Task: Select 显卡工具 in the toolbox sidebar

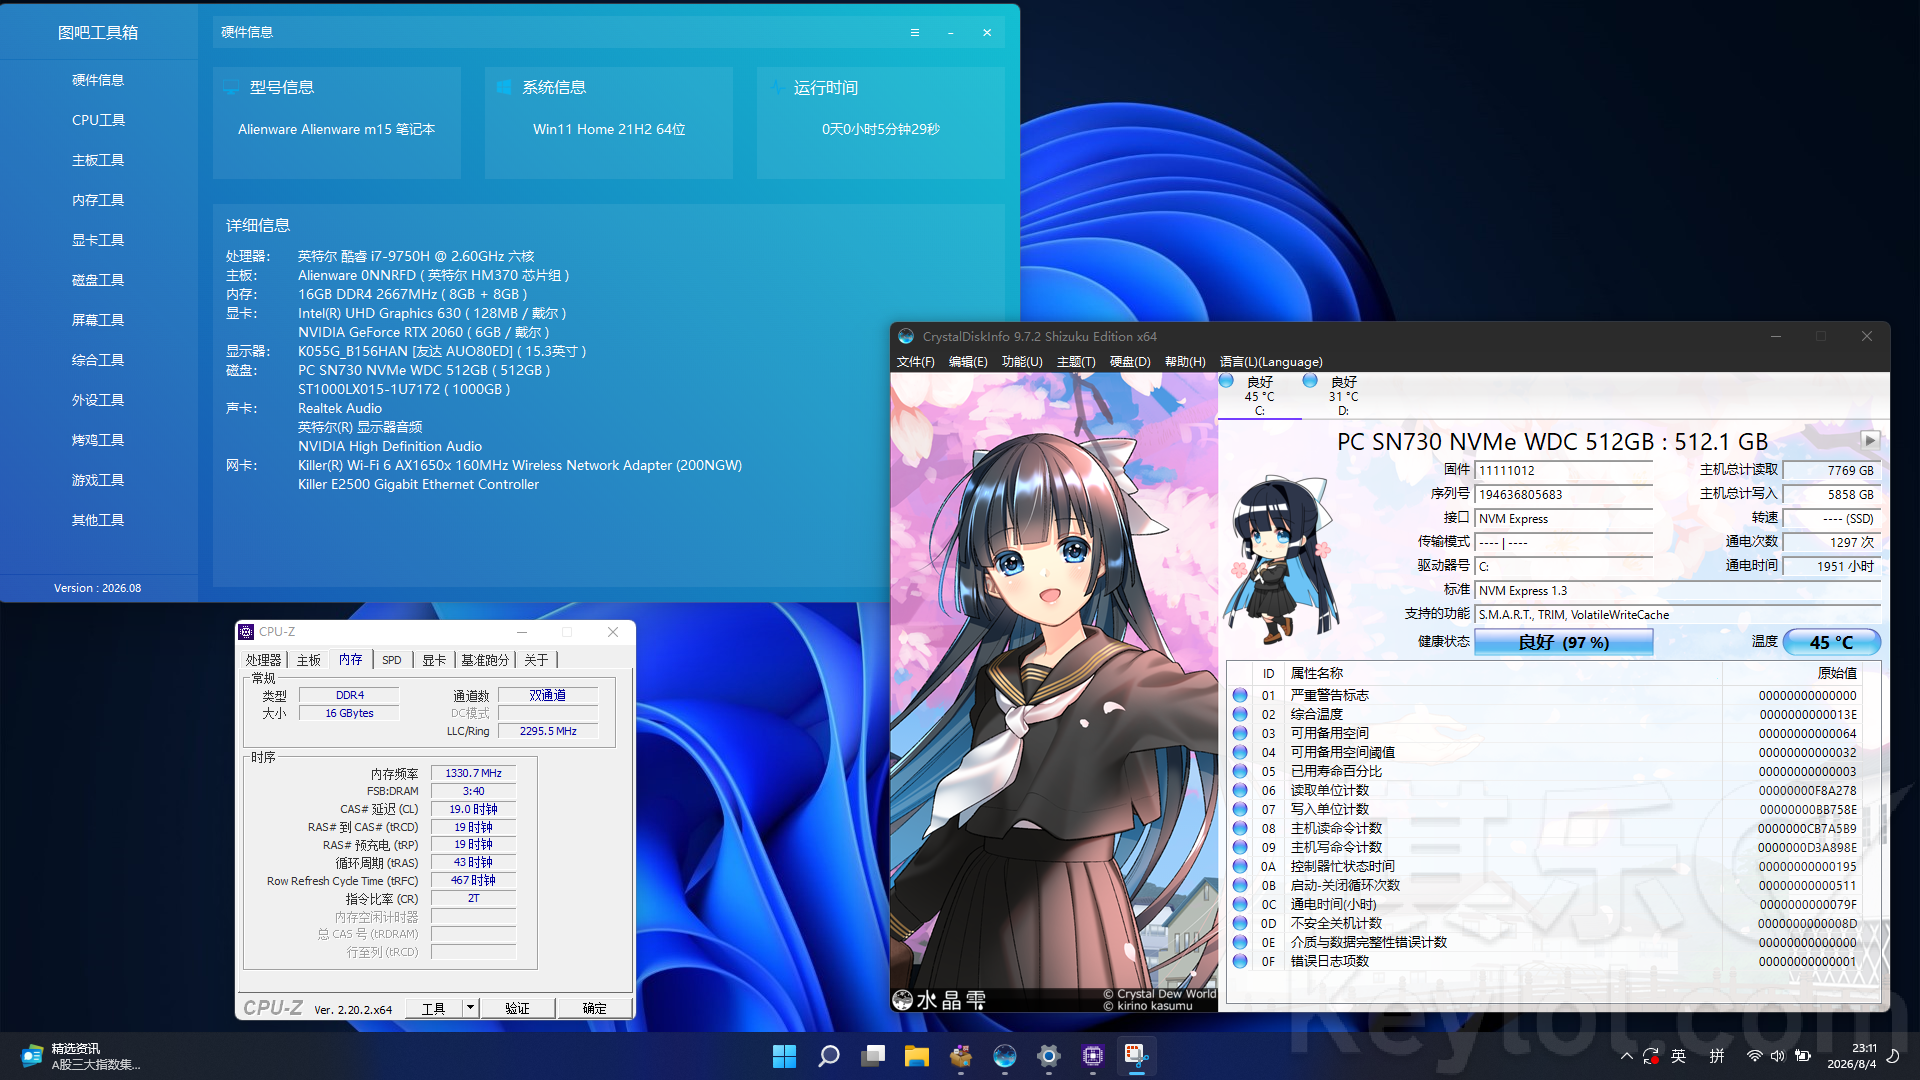Action: 98,240
